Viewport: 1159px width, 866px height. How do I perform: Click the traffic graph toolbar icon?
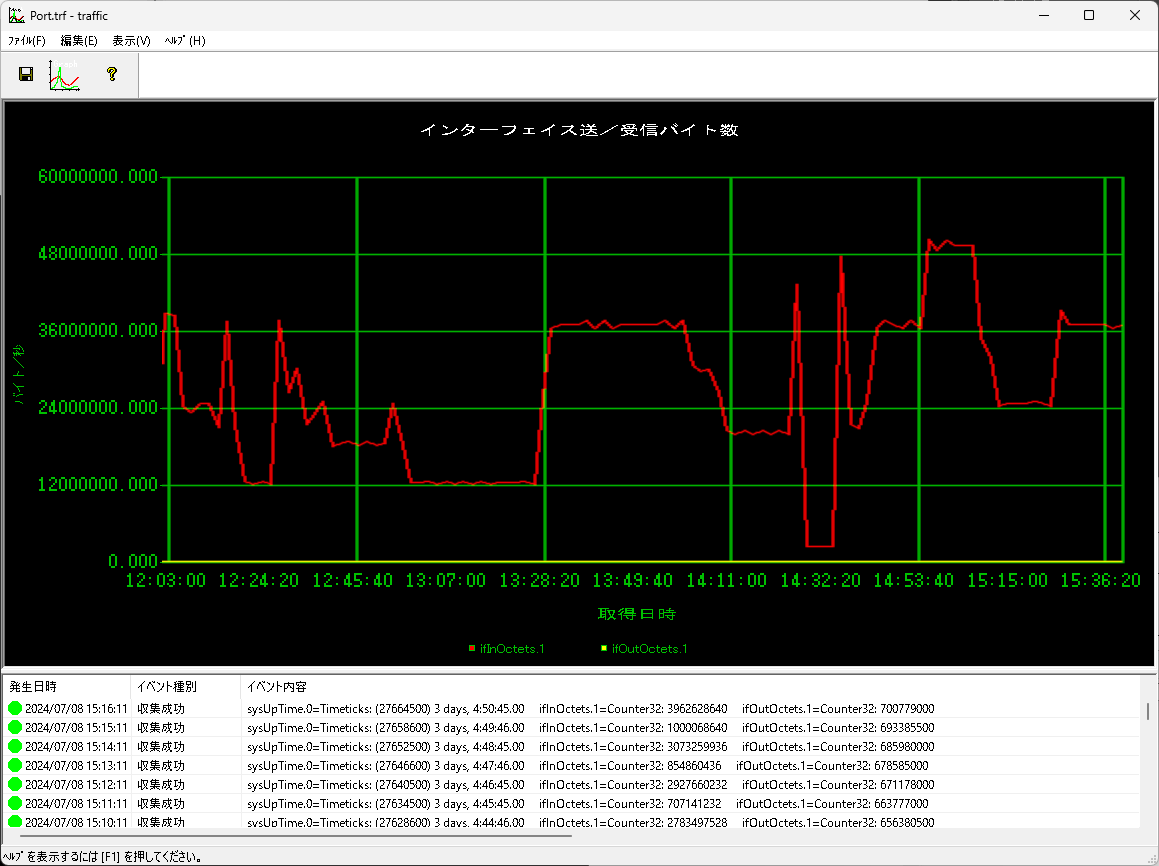64,75
